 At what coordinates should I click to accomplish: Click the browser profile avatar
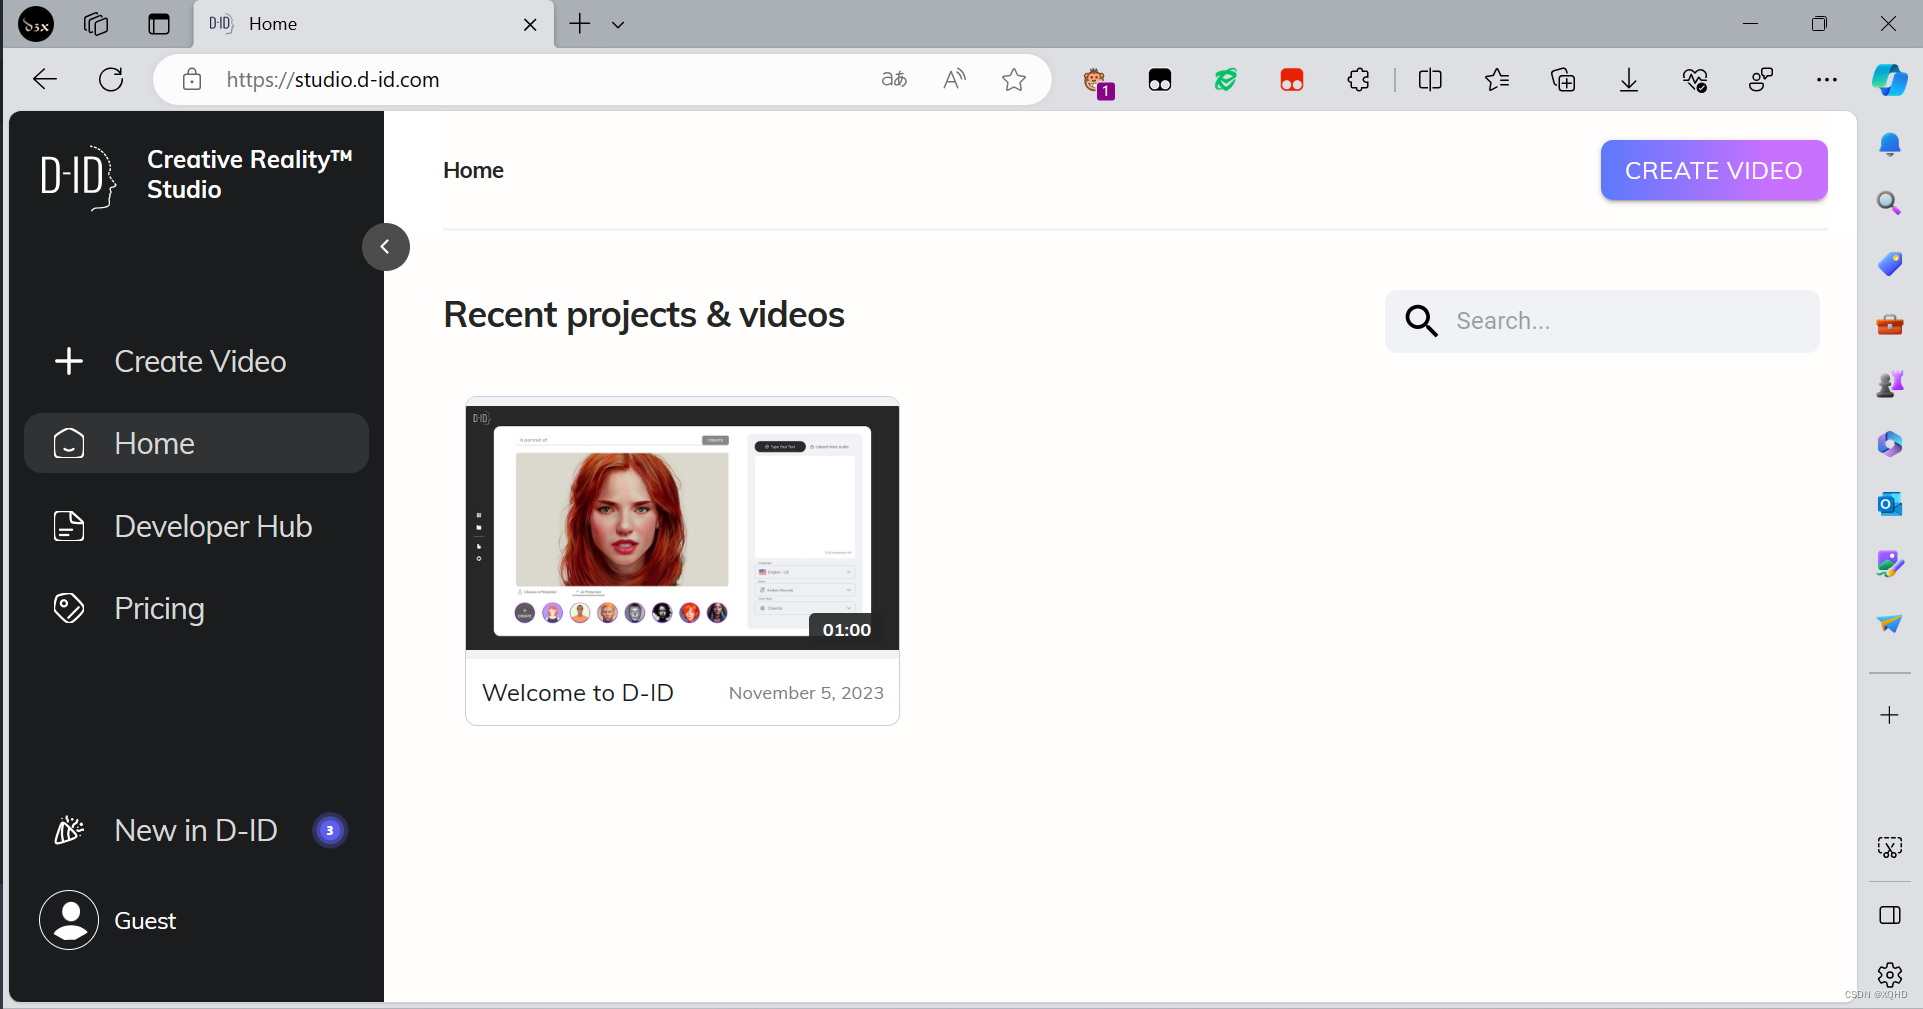36,24
